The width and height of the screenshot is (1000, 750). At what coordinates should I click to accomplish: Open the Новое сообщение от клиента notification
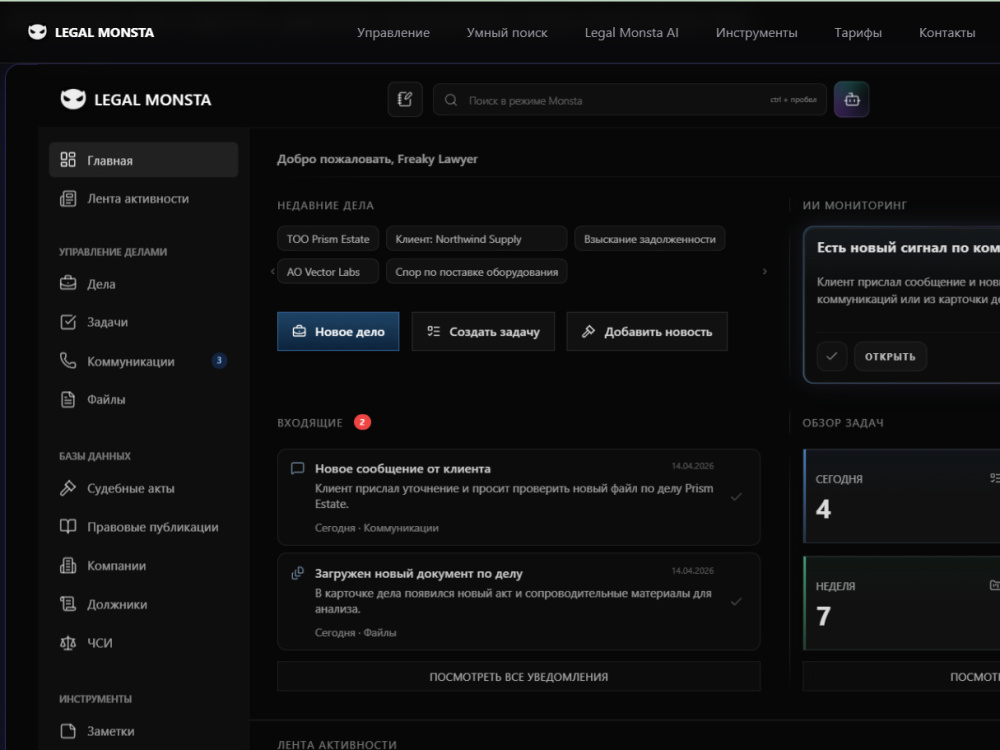pyautogui.click(x=518, y=497)
